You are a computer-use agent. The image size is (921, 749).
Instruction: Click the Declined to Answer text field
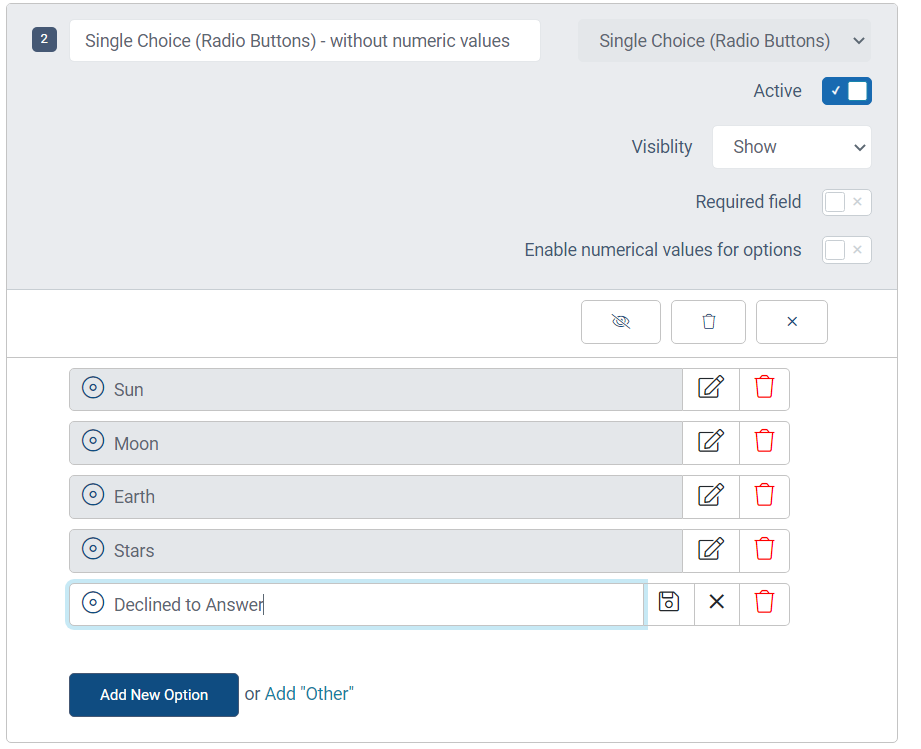pyautogui.click(x=357, y=604)
